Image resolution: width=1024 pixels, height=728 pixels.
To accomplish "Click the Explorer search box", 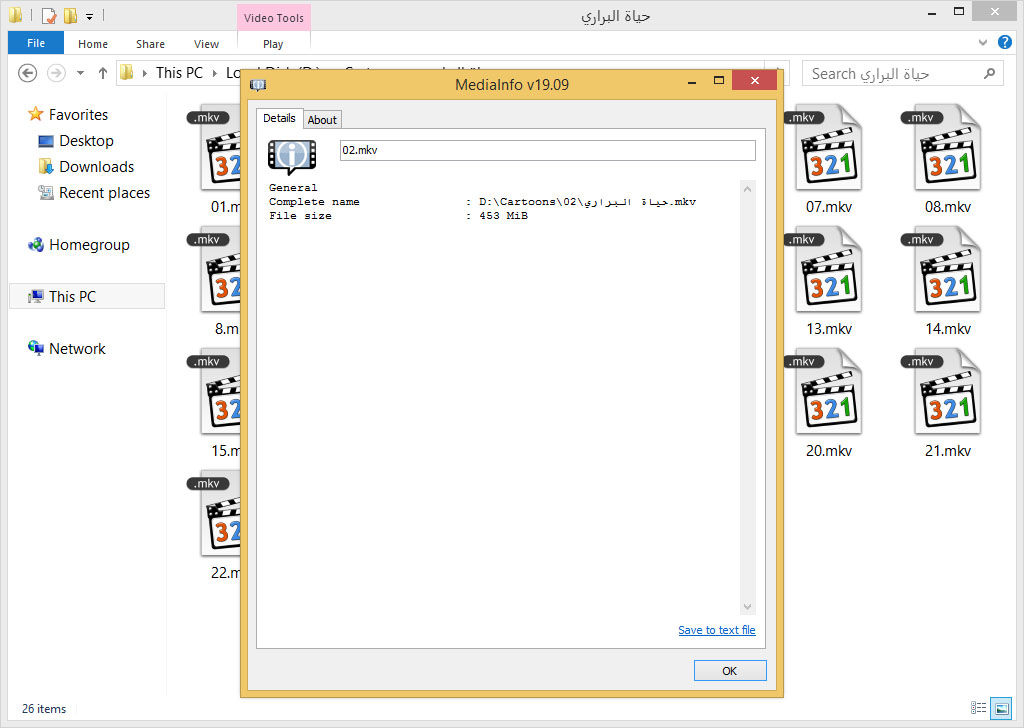I will point(902,74).
